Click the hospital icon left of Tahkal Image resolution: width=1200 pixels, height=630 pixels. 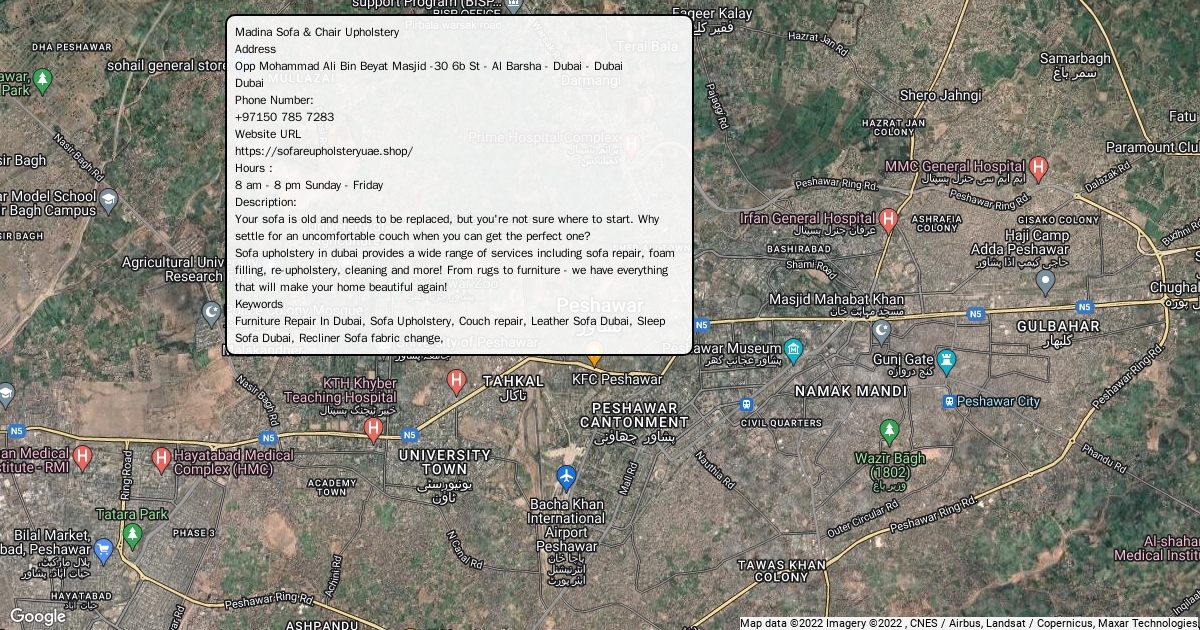pyautogui.click(x=456, y=381)
